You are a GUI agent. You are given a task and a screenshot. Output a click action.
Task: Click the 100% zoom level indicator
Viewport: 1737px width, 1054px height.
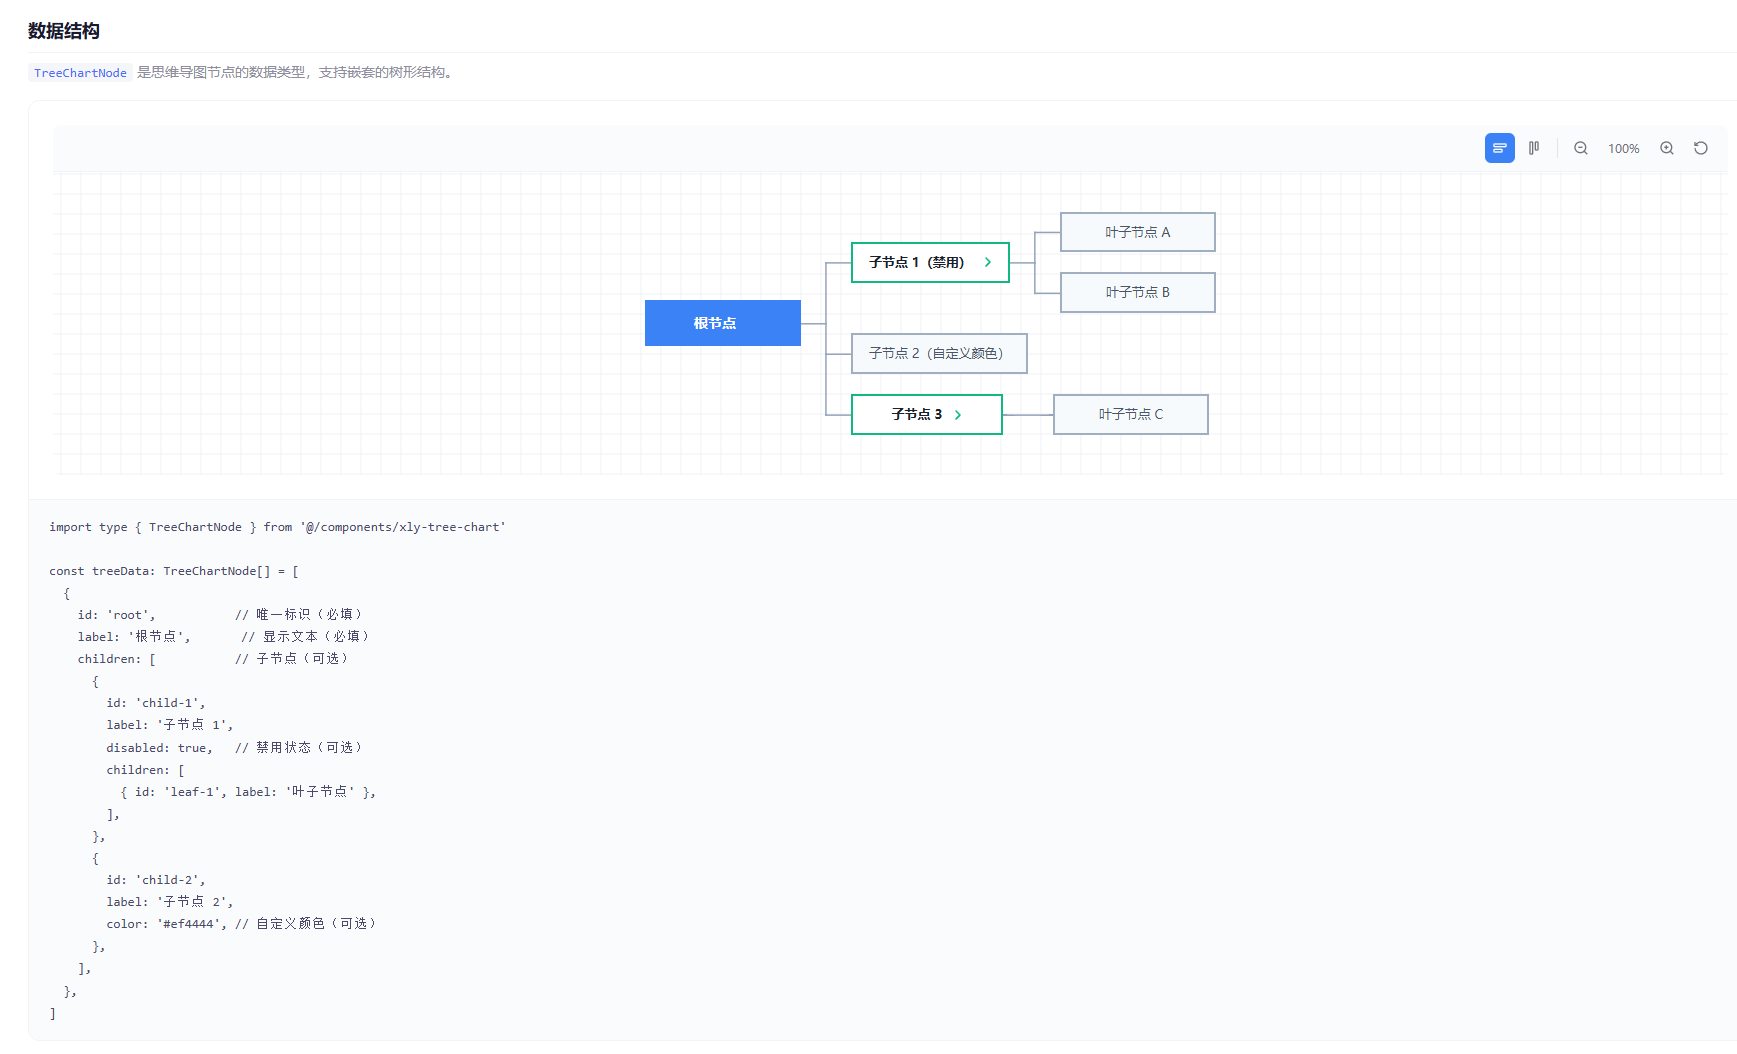coord(1623,149)
